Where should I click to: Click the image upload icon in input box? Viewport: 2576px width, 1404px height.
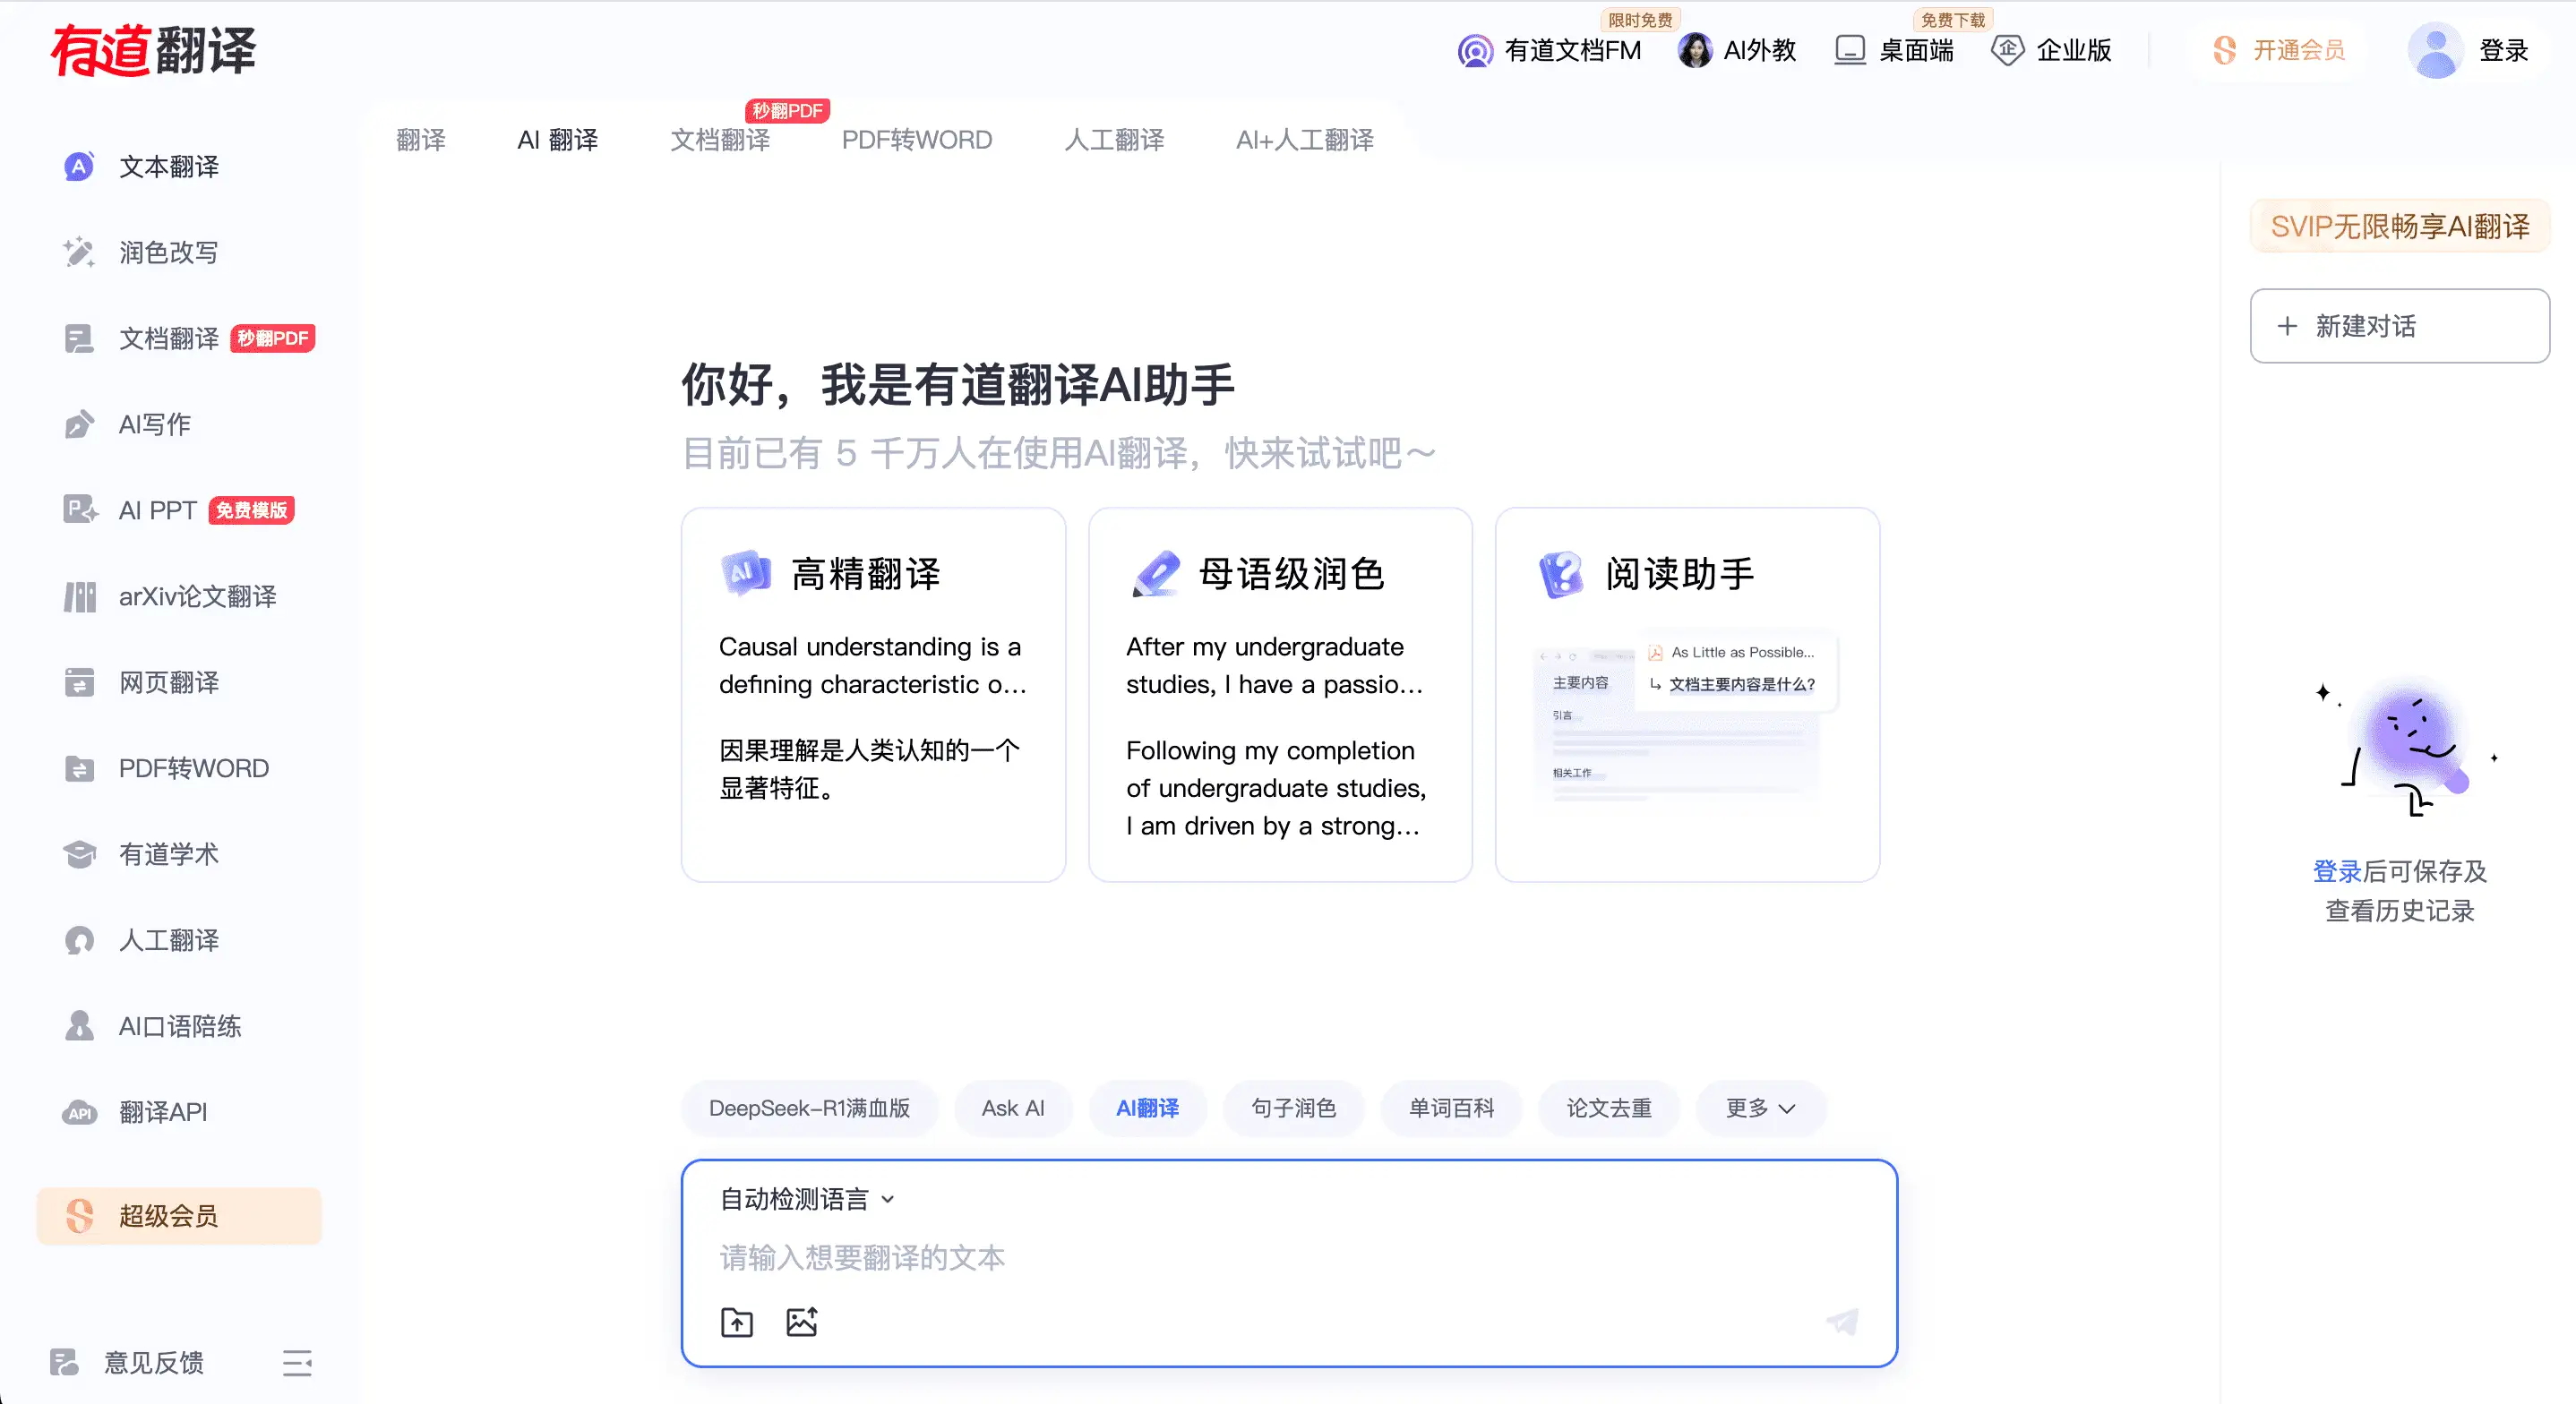(x=802, y=1322)
